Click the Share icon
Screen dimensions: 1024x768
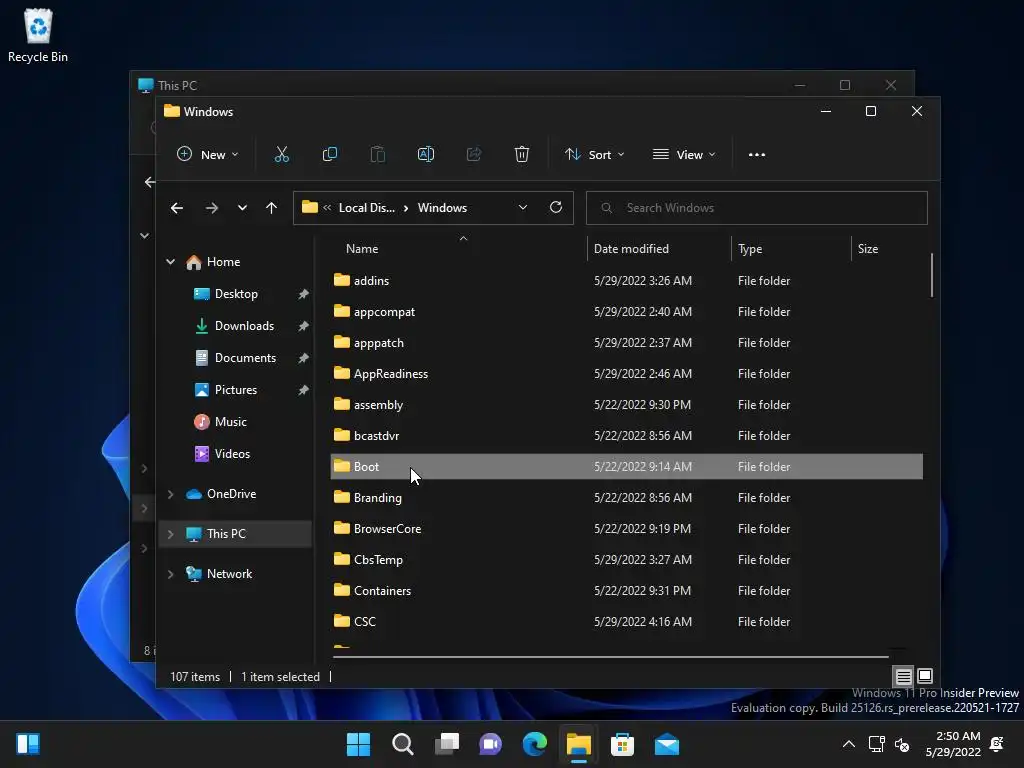tap(474, 155)
